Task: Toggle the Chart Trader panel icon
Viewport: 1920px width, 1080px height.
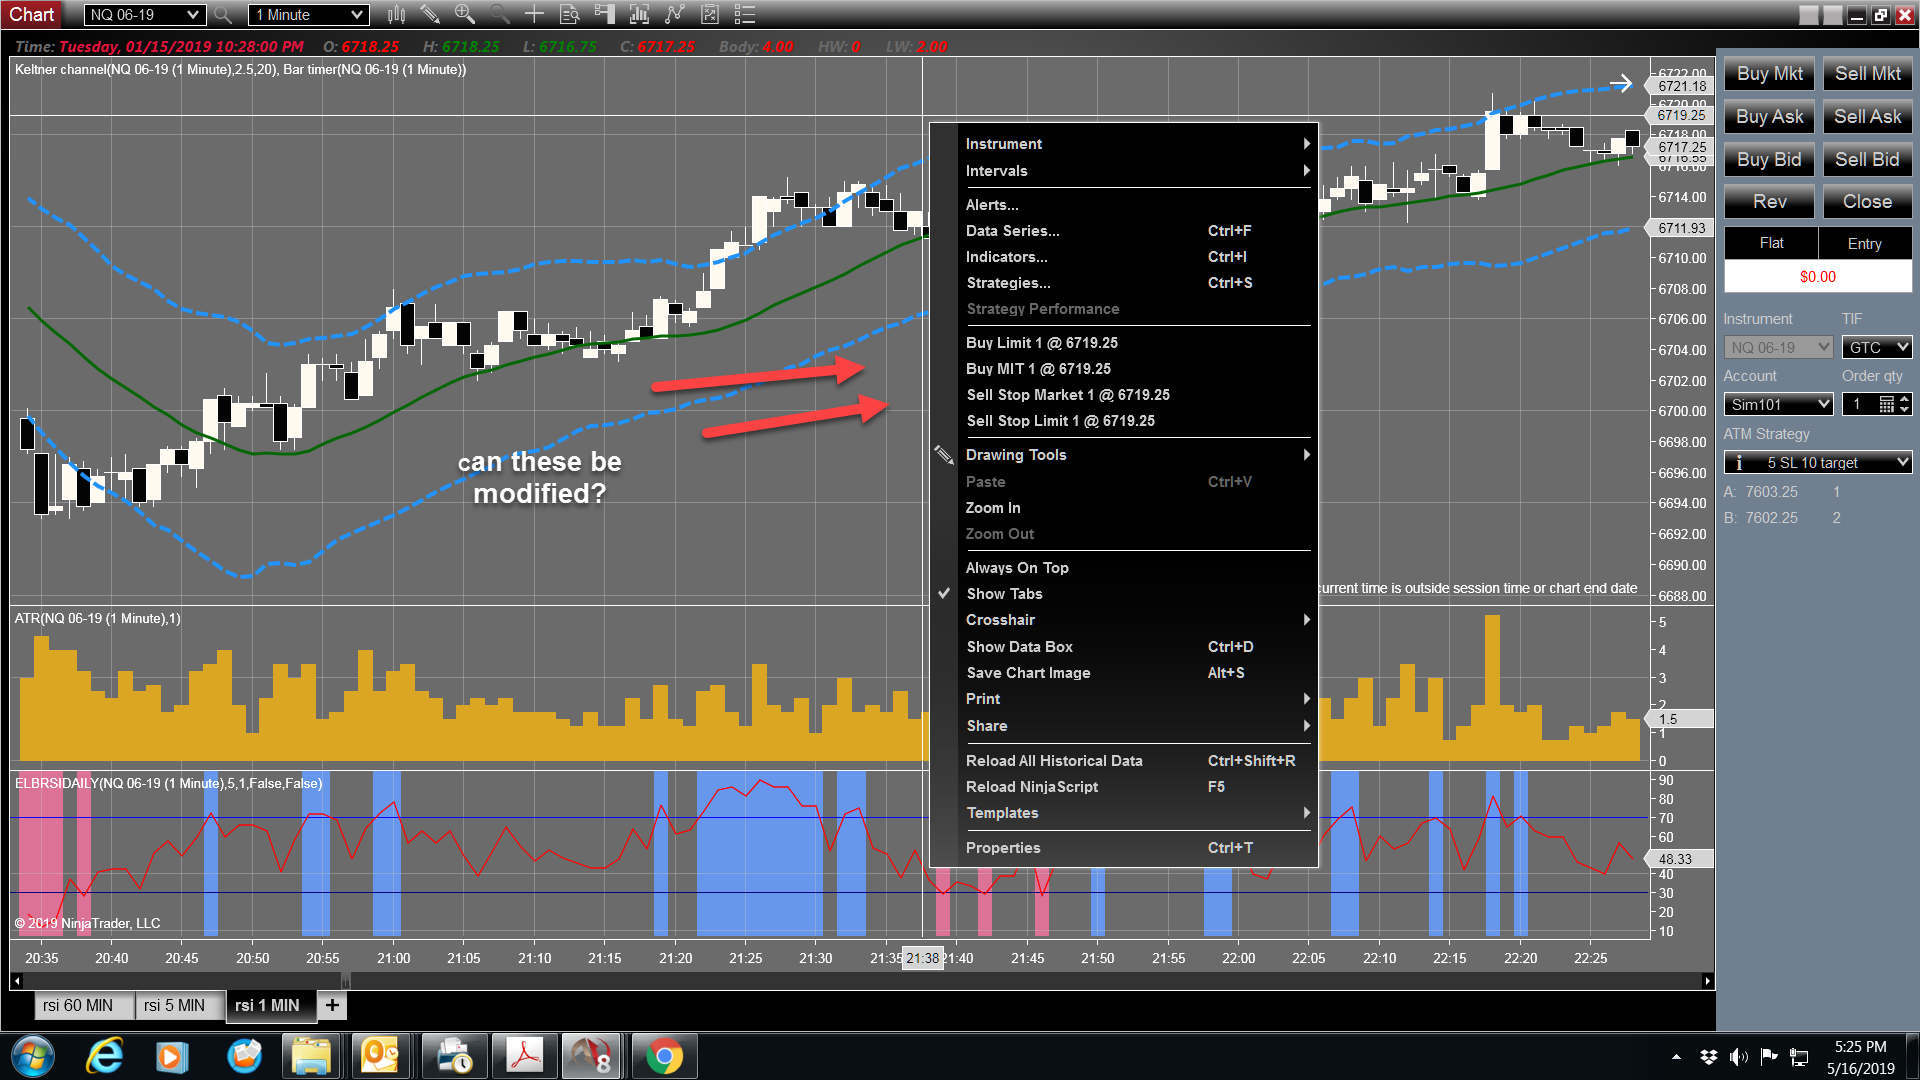Action: coord(602,14)
